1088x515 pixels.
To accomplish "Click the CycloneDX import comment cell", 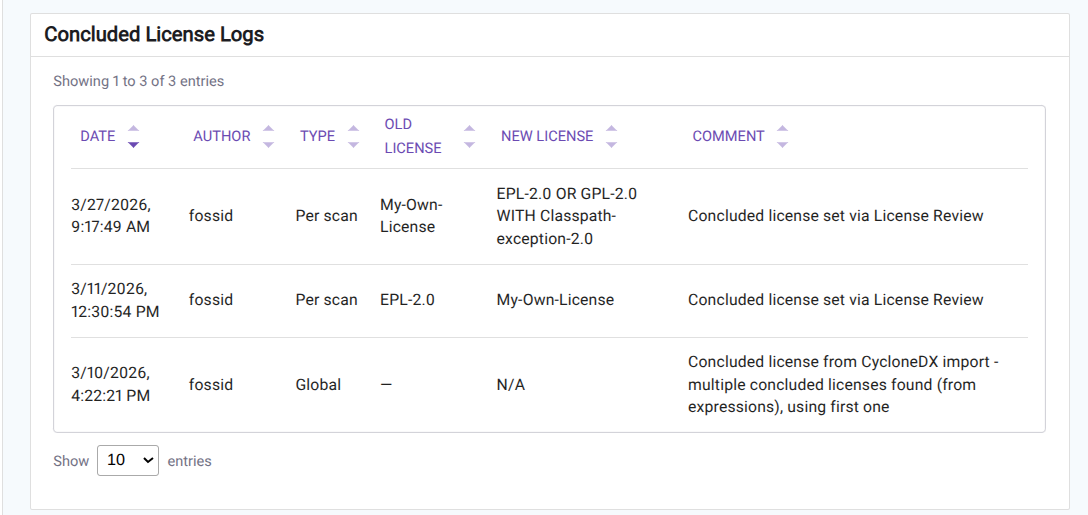I will (x=844, y=385).
